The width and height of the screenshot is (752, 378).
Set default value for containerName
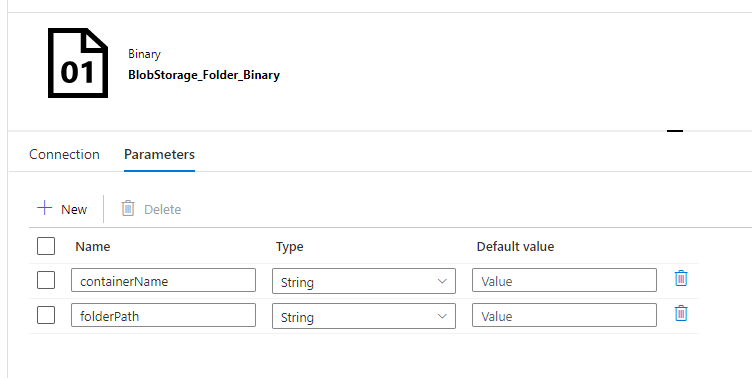pos(564,280)
